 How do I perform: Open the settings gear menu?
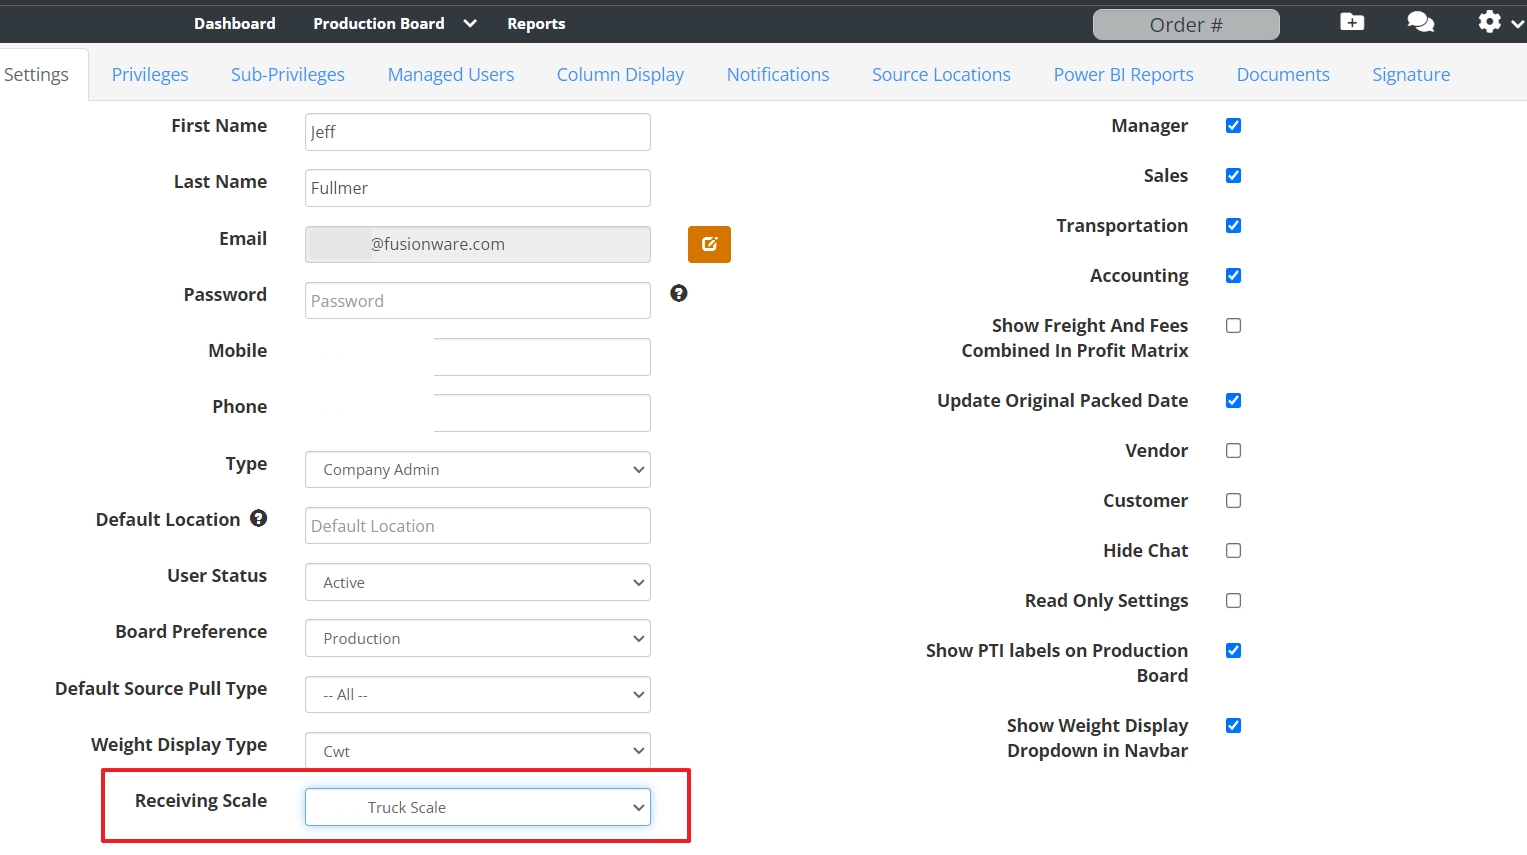pyautogui.click(x=1499, y=22)
